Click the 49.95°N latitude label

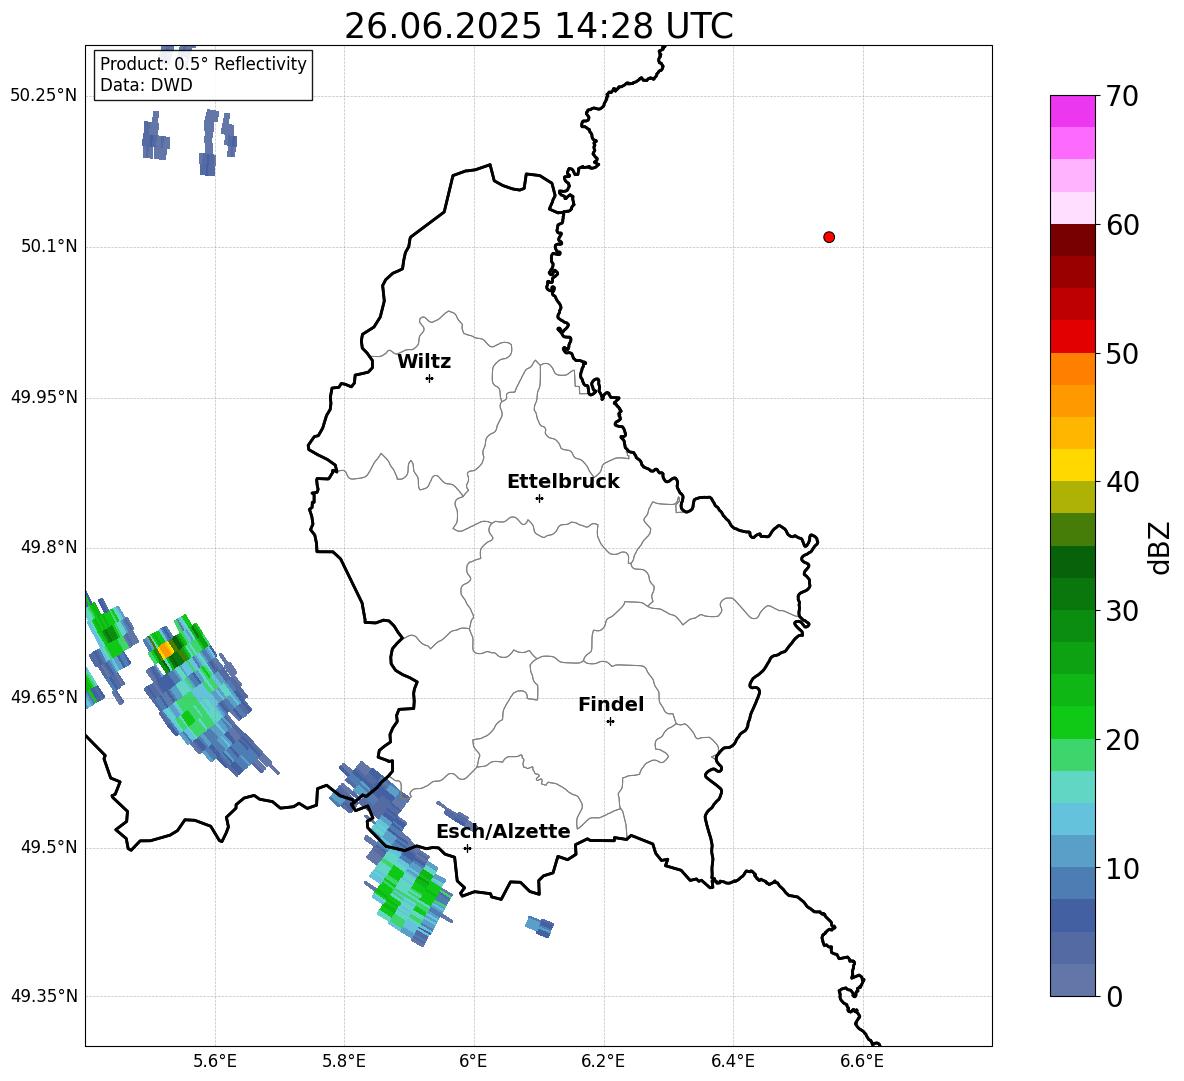[44, 397]
